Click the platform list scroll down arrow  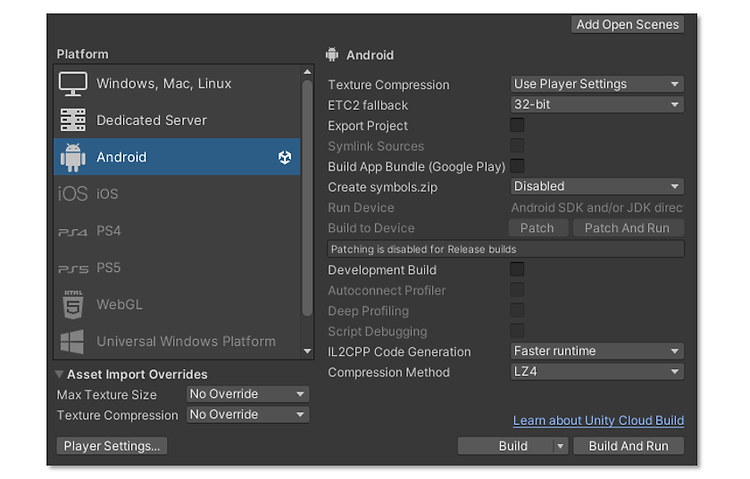[307, 351]
